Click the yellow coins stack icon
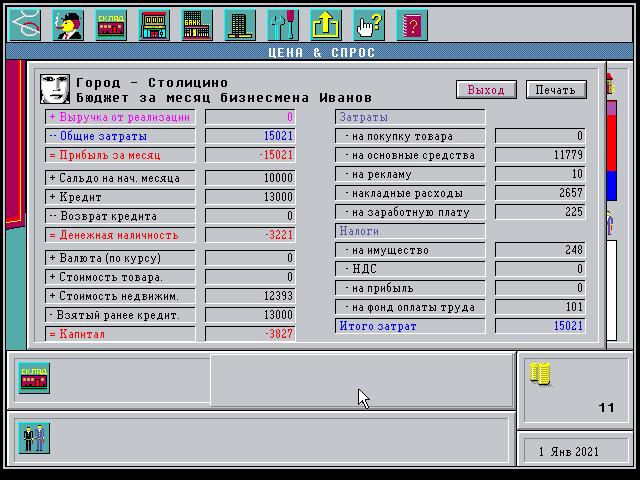Screen dimensions: 640x480 (x=540, y=374)
